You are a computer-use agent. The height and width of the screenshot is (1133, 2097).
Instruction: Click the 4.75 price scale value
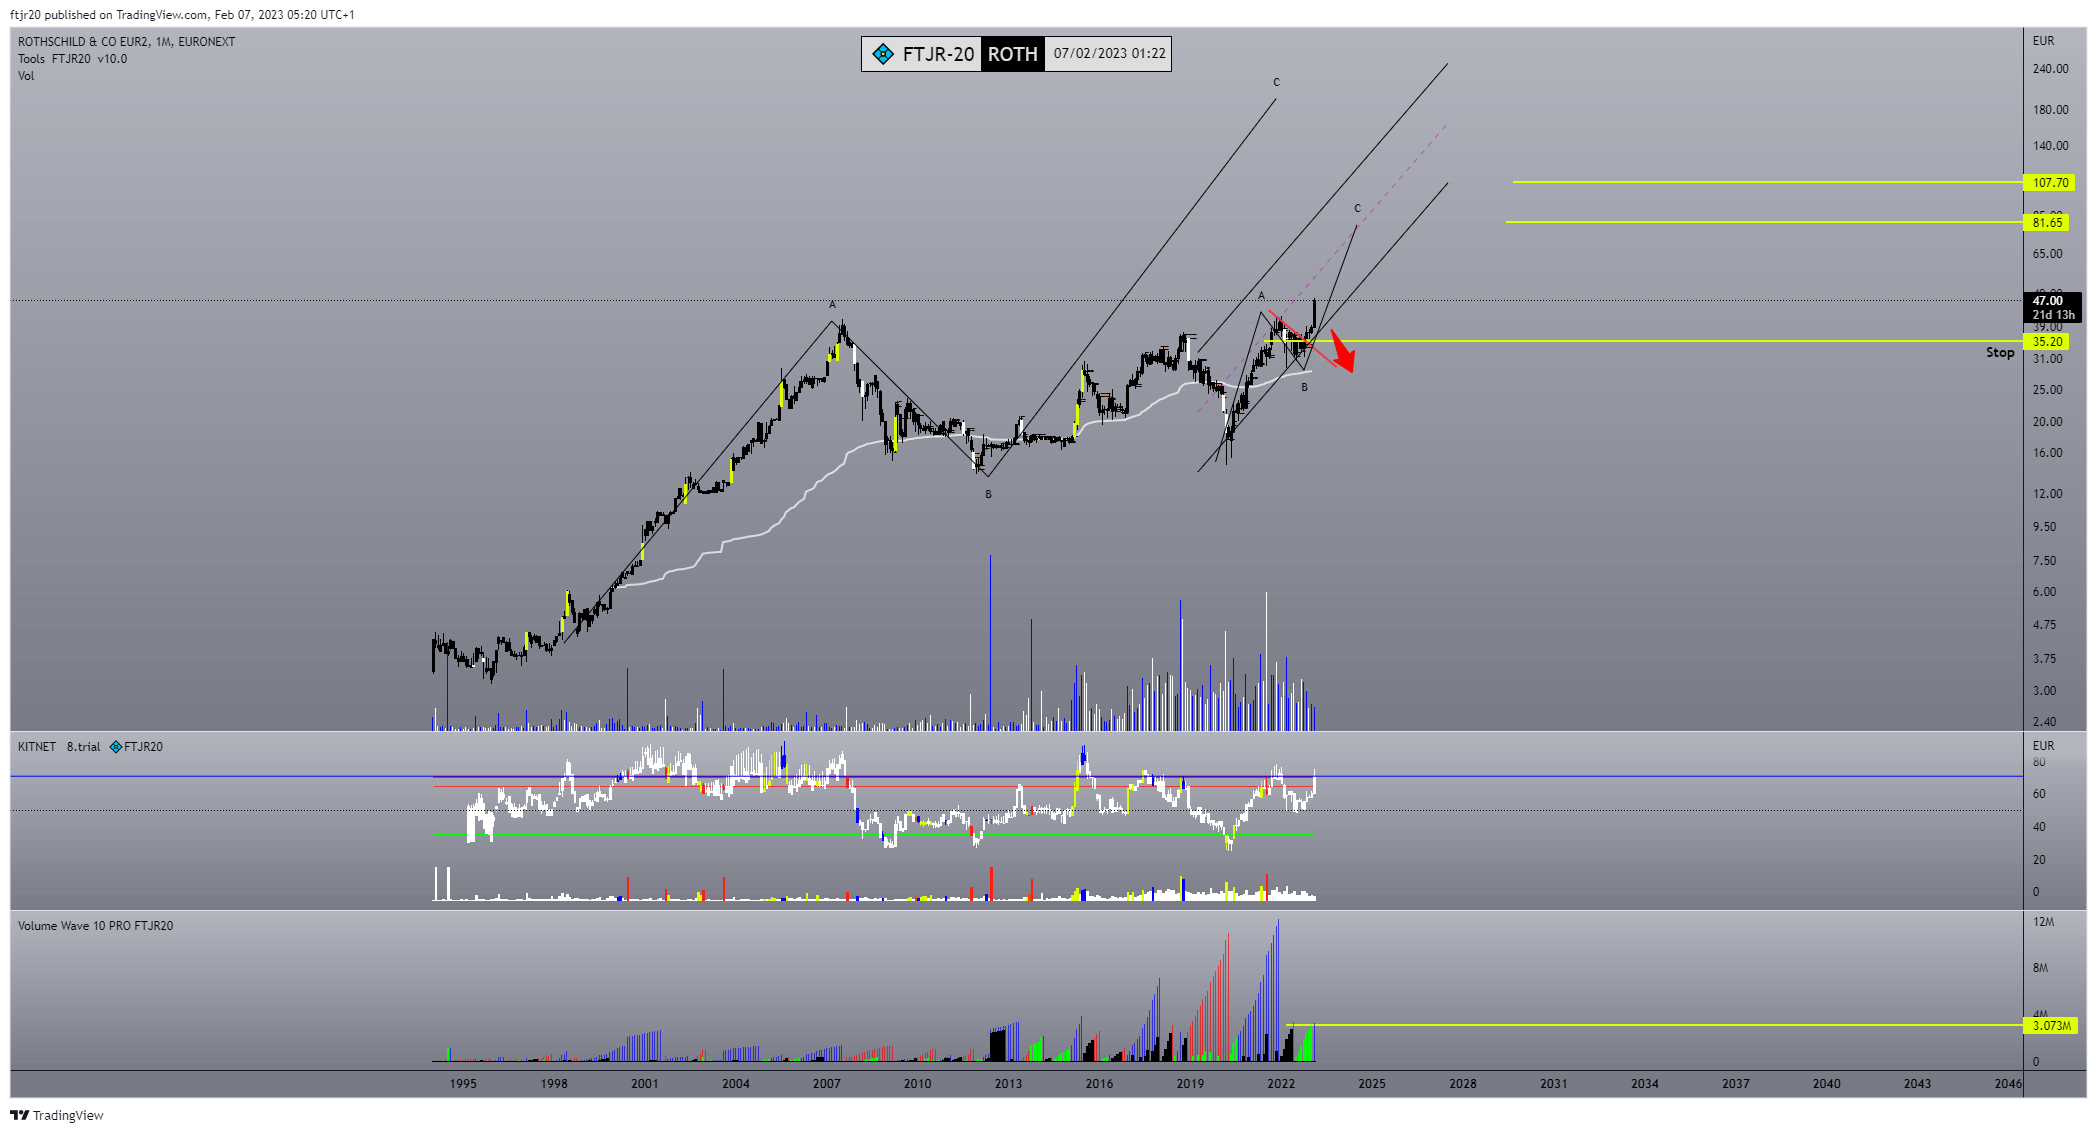coord(2044,625)
